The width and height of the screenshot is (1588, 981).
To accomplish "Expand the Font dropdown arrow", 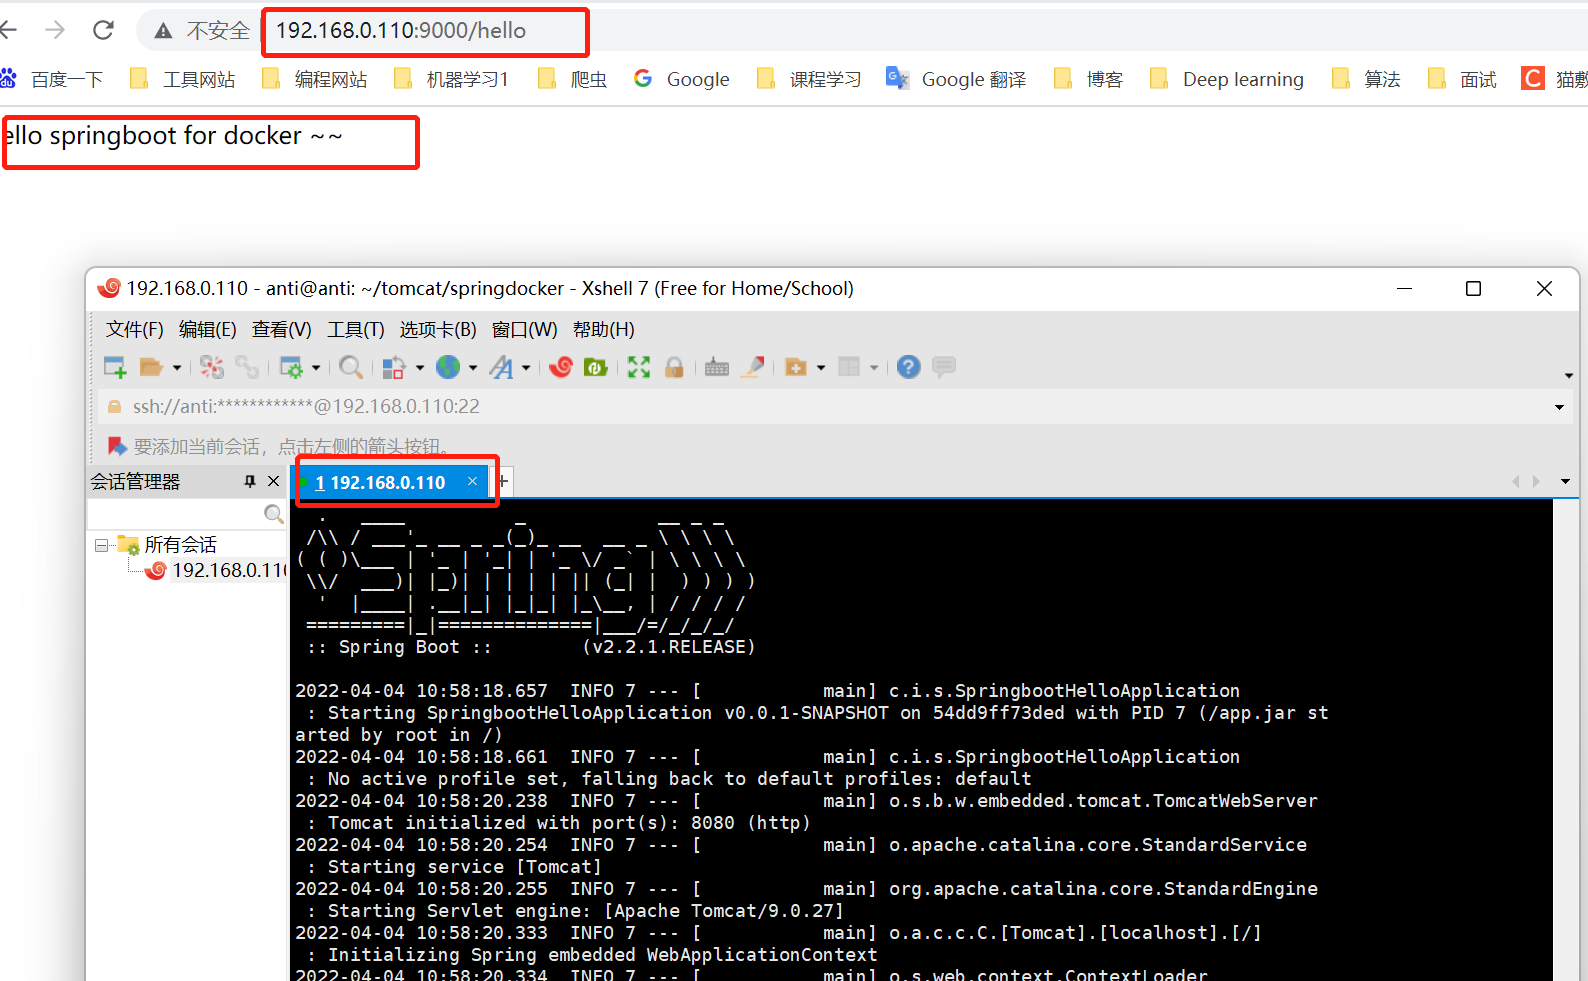I will click(526, 368).
